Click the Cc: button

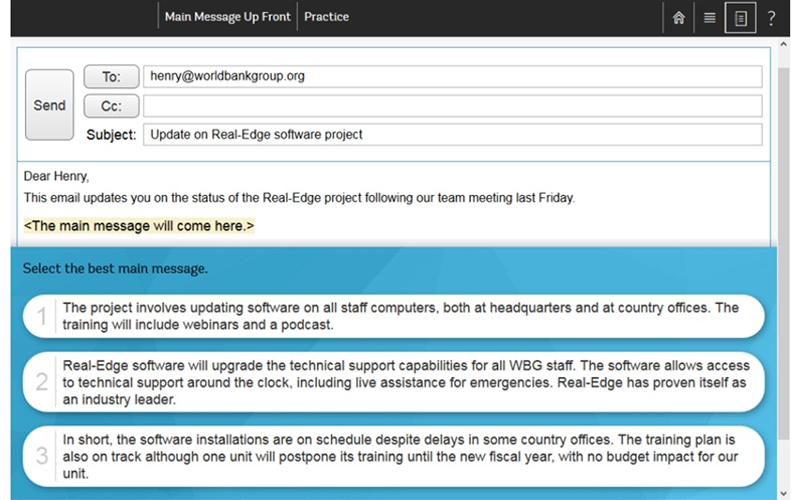[x=111, y=106]
